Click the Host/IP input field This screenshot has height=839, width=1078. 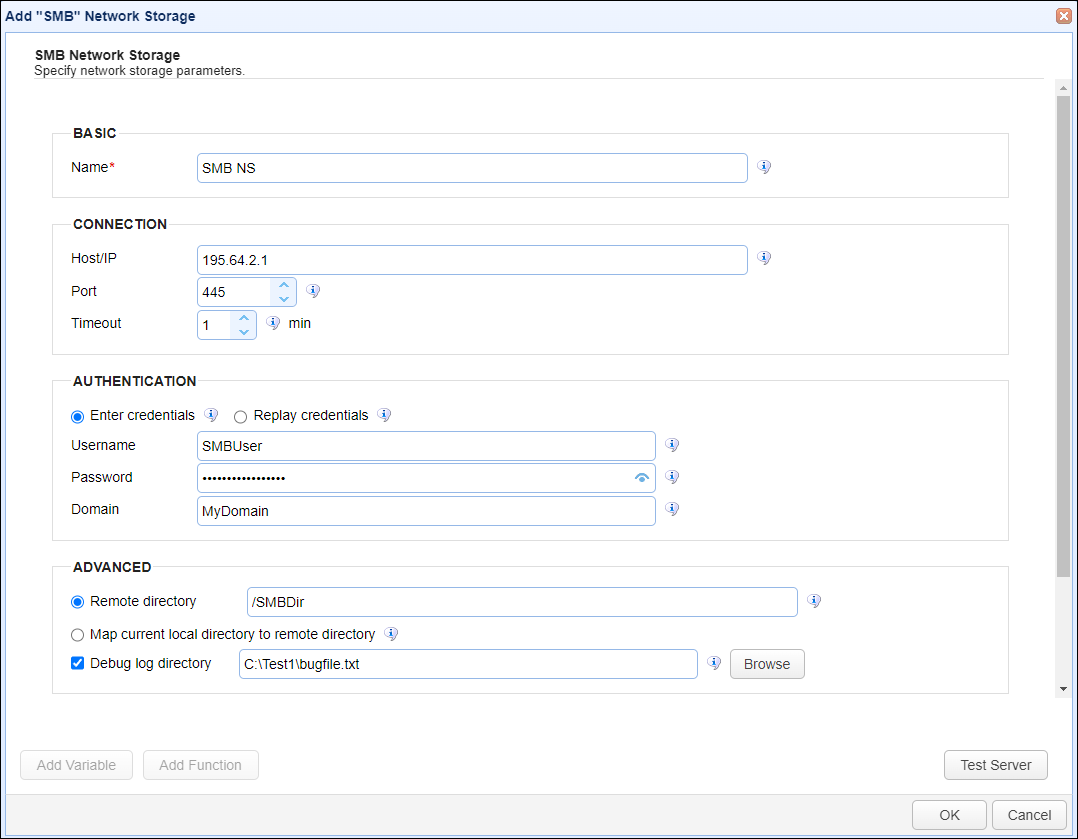click(472, 260)
